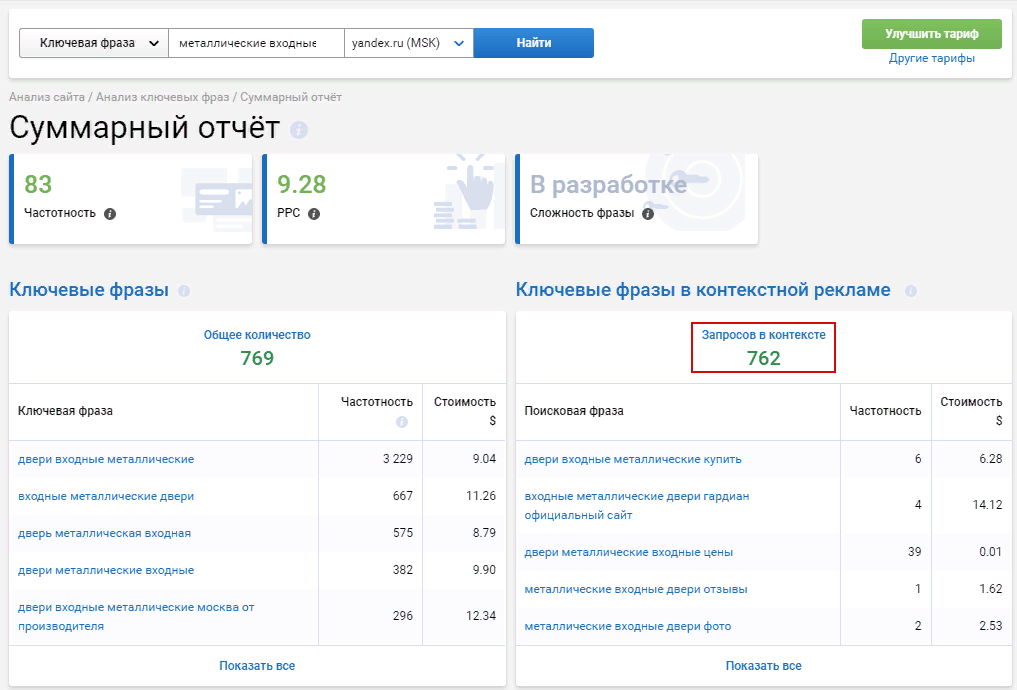Open phrase входные металлические двери
The height and width of the screenshot is (690, 1017).
click(x=106, y=496)
